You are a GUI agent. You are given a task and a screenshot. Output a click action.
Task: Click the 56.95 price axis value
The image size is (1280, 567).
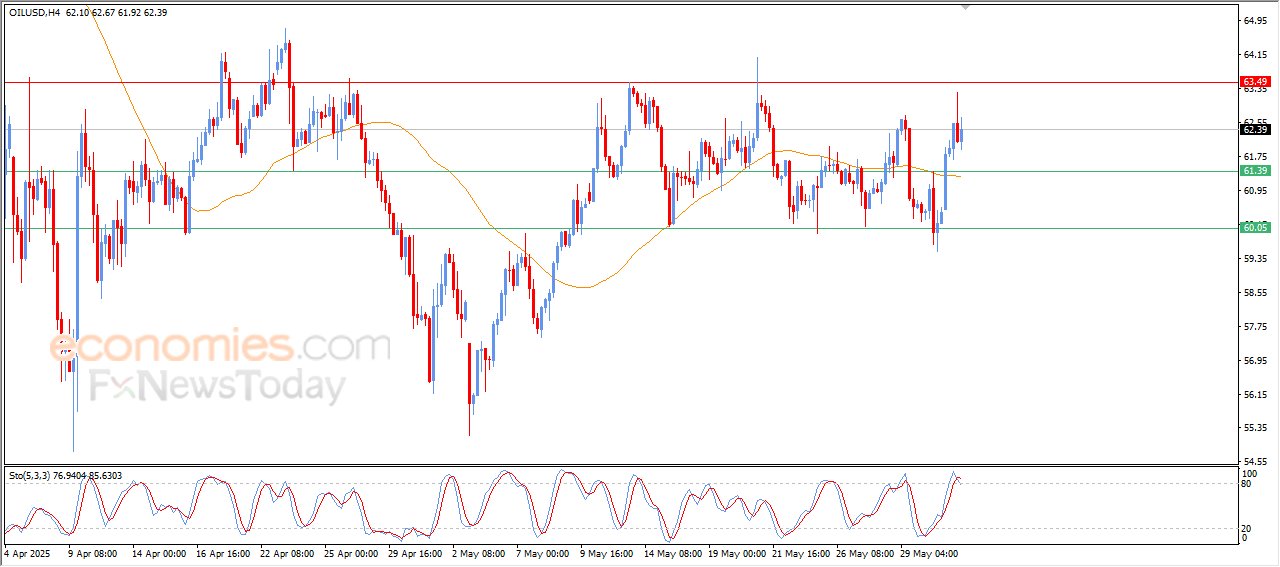tap(1255, 360)
